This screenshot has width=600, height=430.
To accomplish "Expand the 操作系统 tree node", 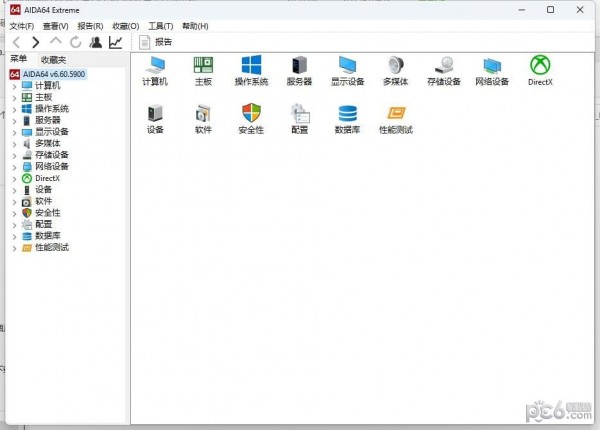I will (x=14, y=109).
